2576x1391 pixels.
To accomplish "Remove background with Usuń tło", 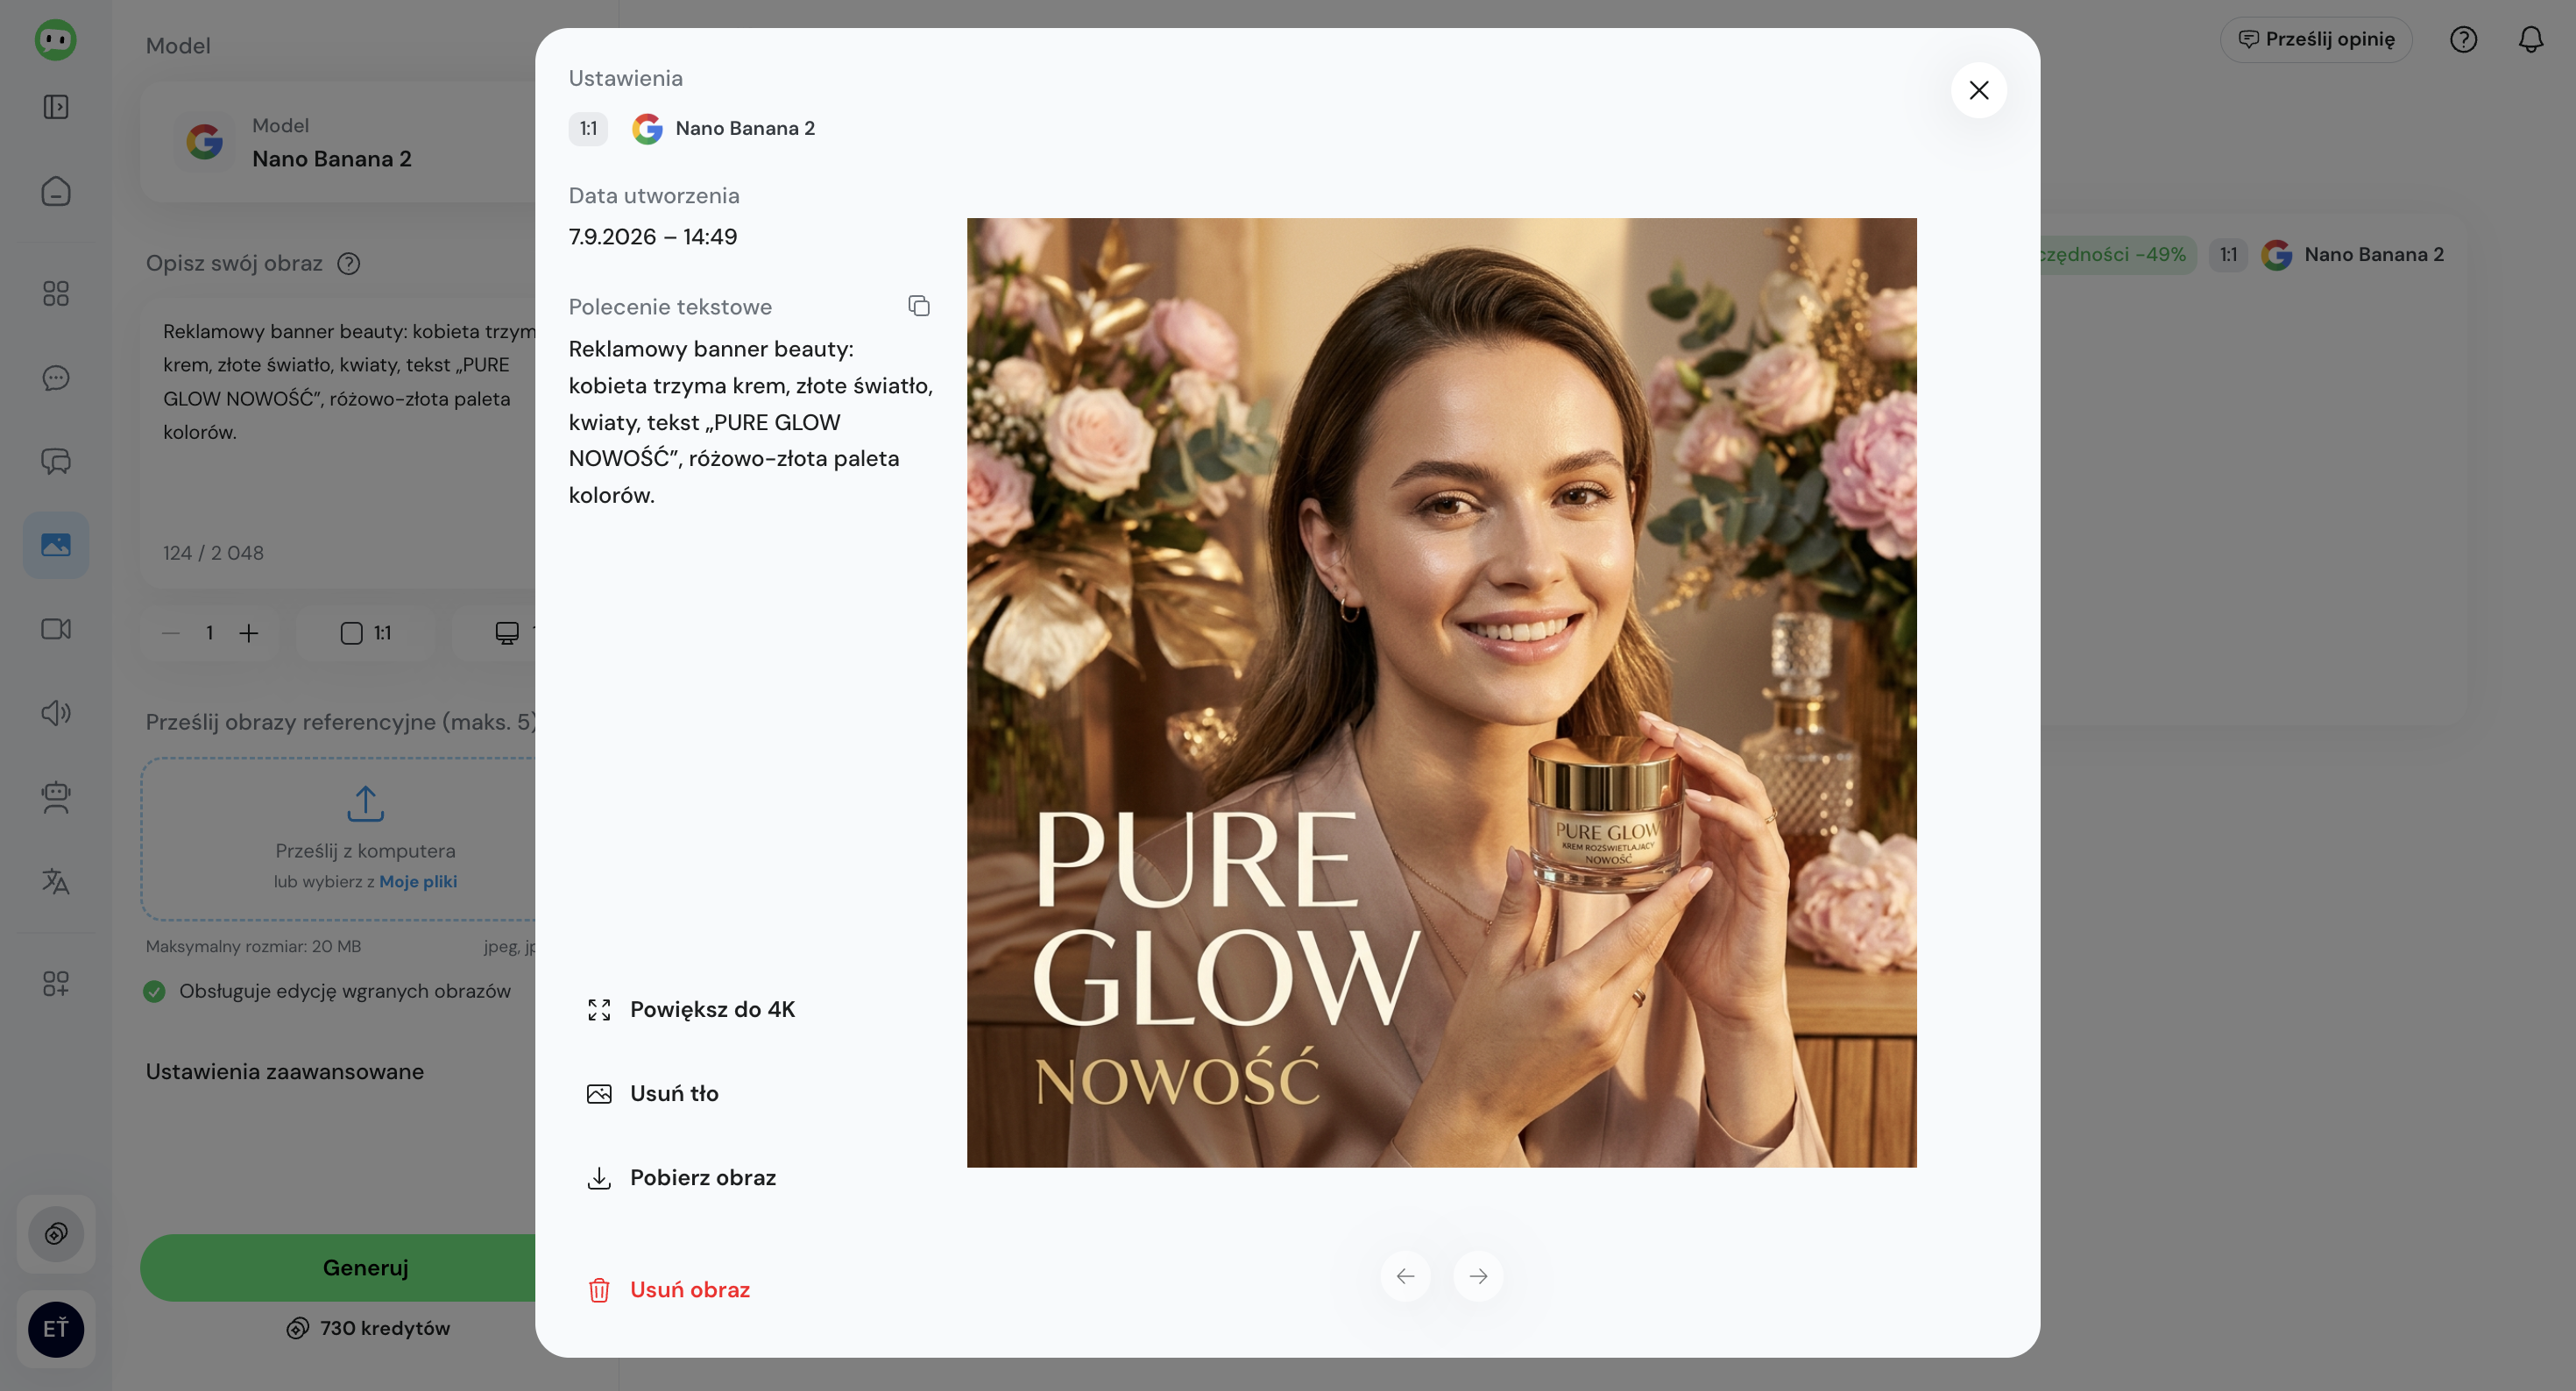I will click(652, 1093).
